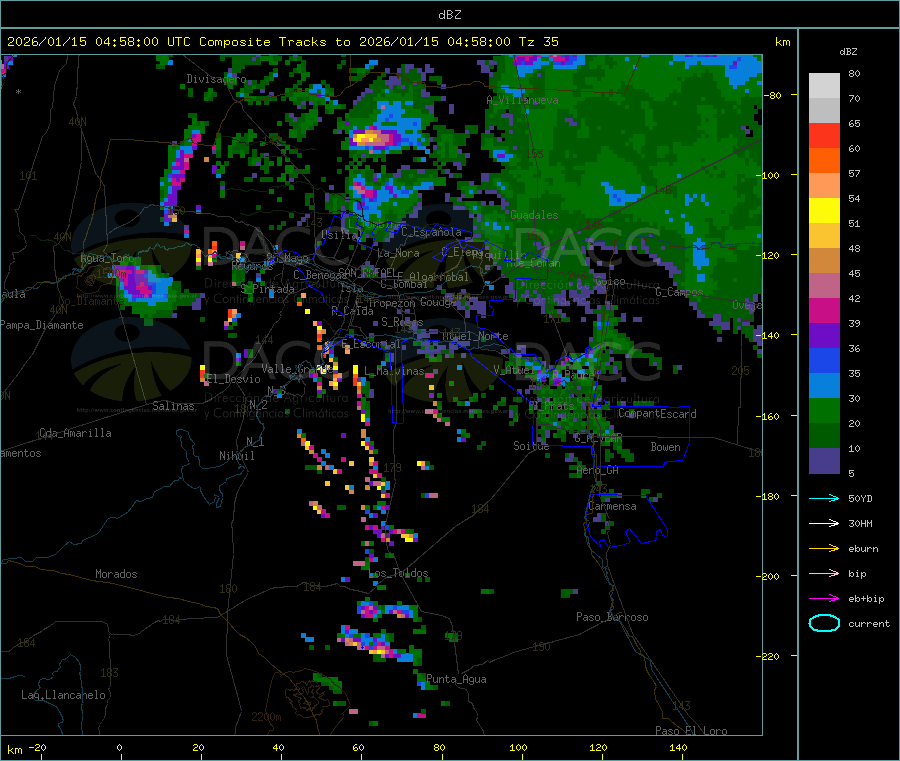Select the red swatch in the dBZ scale
Image resolution: width=900 pixels, height=761 pixels.
click(824, 135)
